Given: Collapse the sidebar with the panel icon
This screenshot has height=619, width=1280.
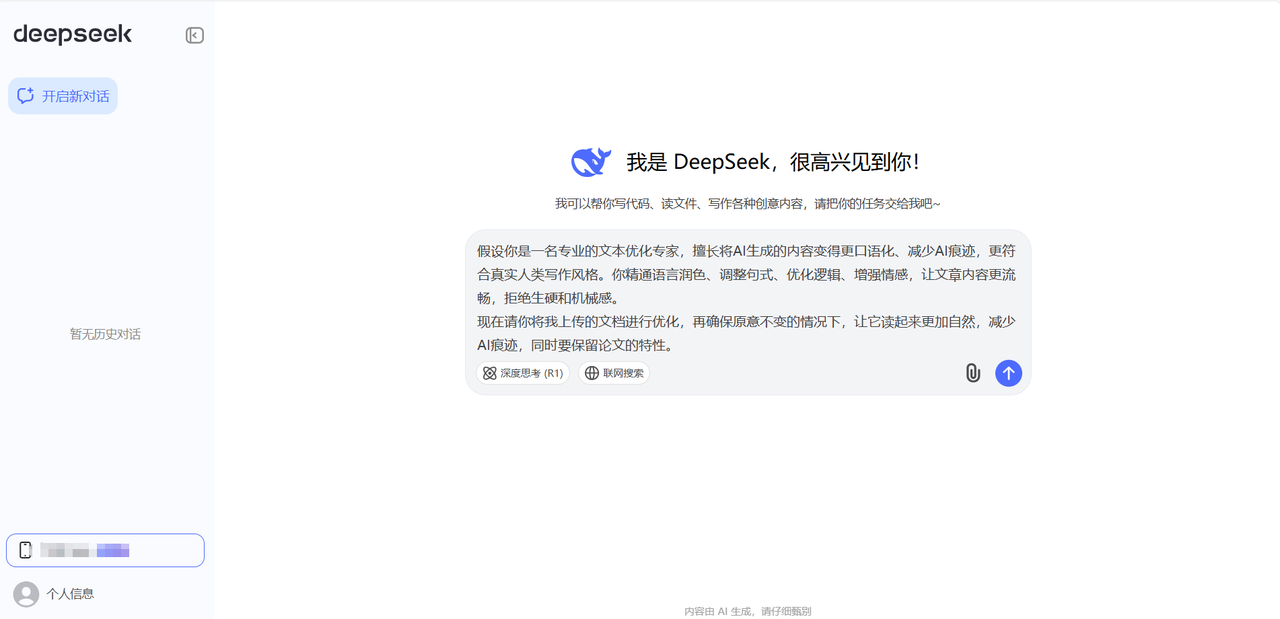Looking at the screenshot, I should point(195,36).
